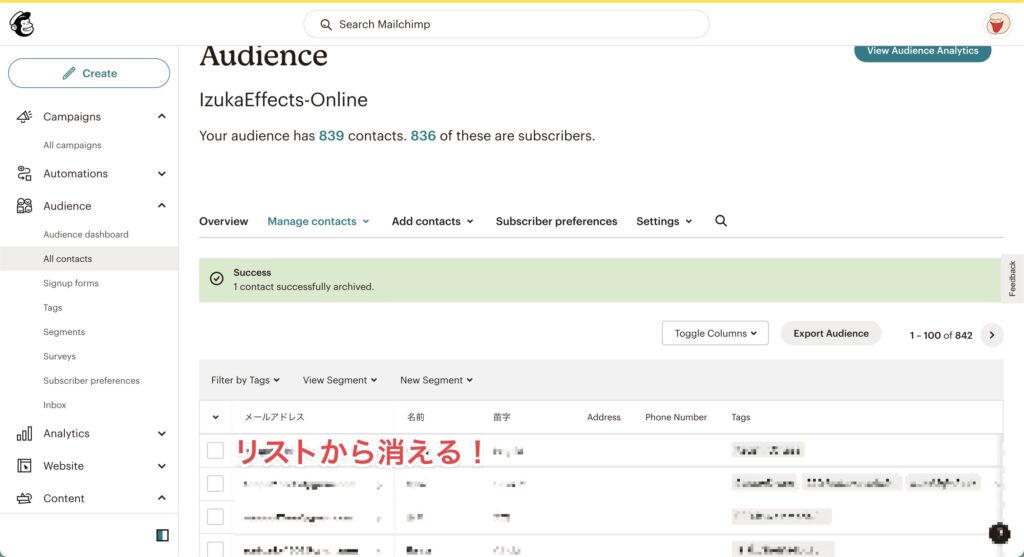Open Segments in sidebar
The image size is (1024, 557).
(64, 332)
